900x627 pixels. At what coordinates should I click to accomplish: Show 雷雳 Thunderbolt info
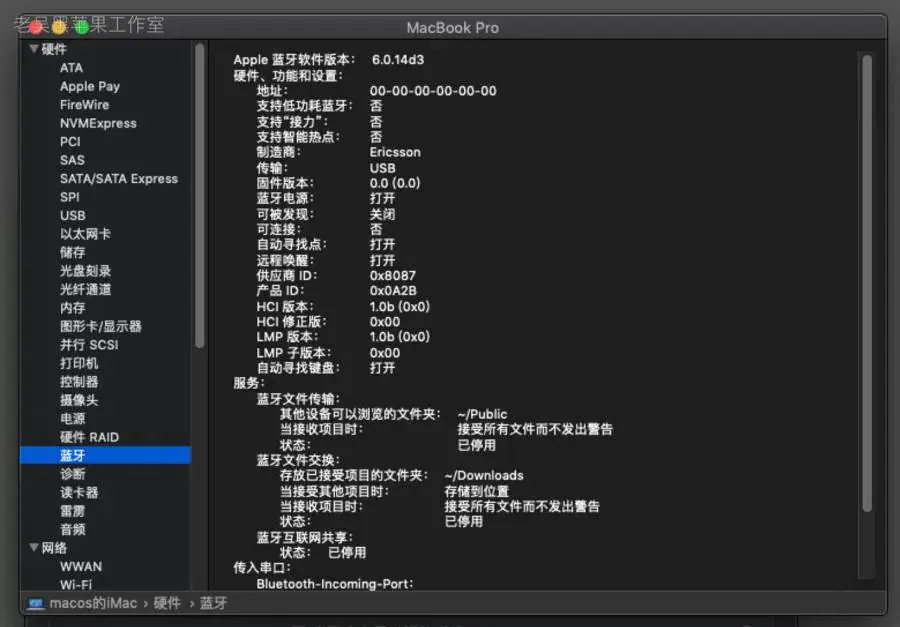point(72,510)
